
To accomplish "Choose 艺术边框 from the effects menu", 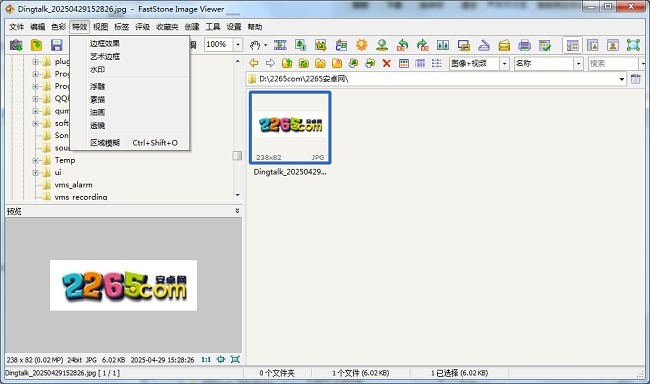I will tap(105, 56).
